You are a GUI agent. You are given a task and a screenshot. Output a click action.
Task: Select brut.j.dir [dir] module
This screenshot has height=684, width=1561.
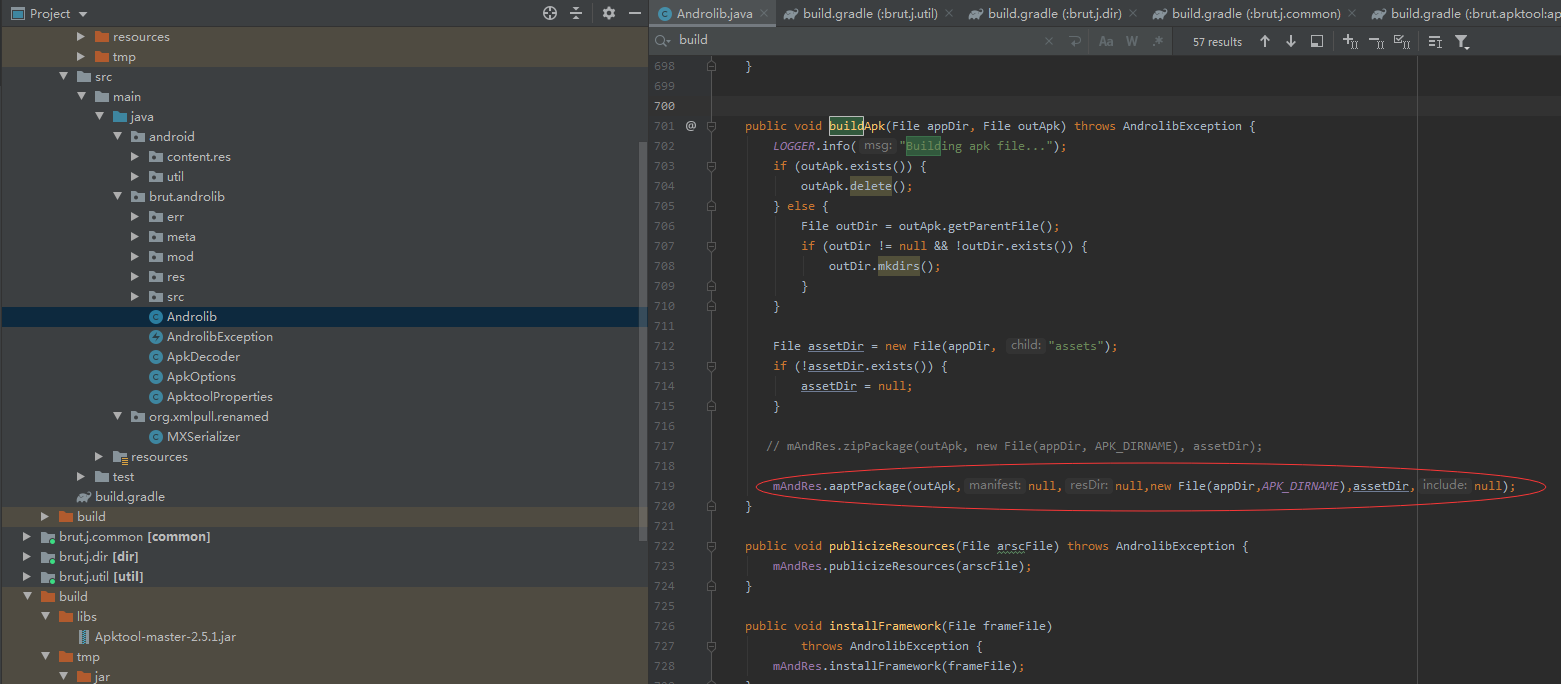89,557
